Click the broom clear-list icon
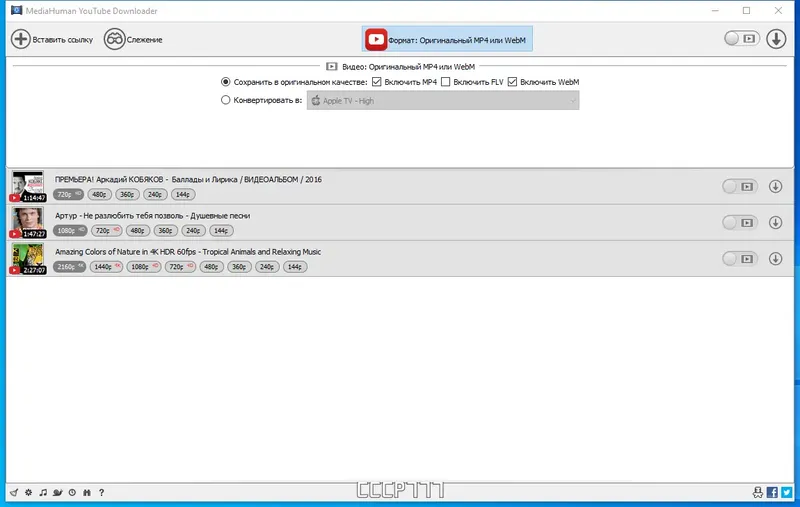800x507 pixels. pyautogui.click(x=14, y=492)
